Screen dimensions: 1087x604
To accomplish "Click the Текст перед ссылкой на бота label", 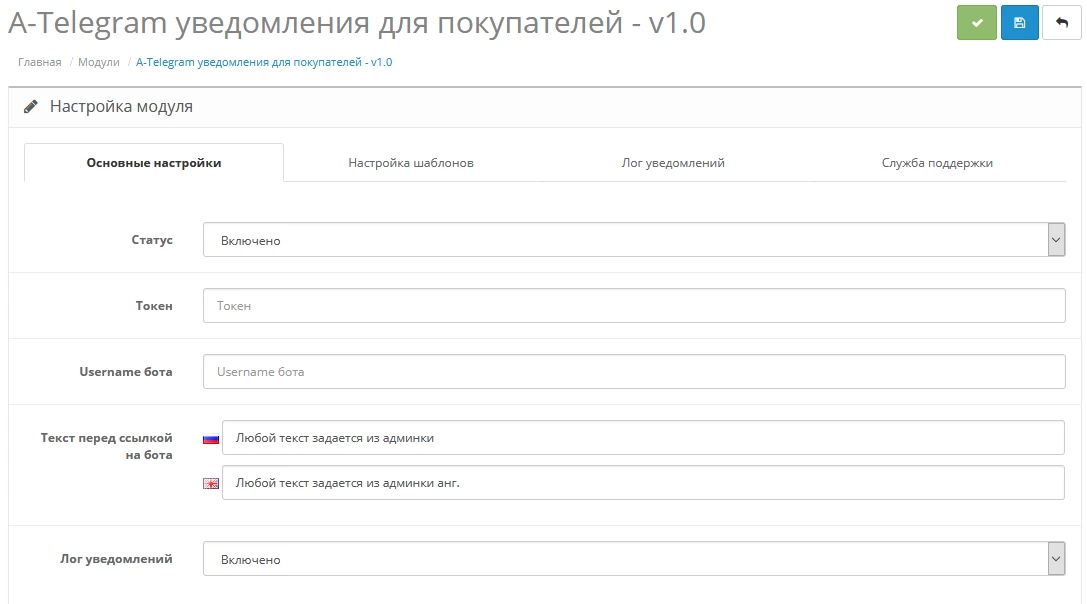I will [x=106, y=446].
